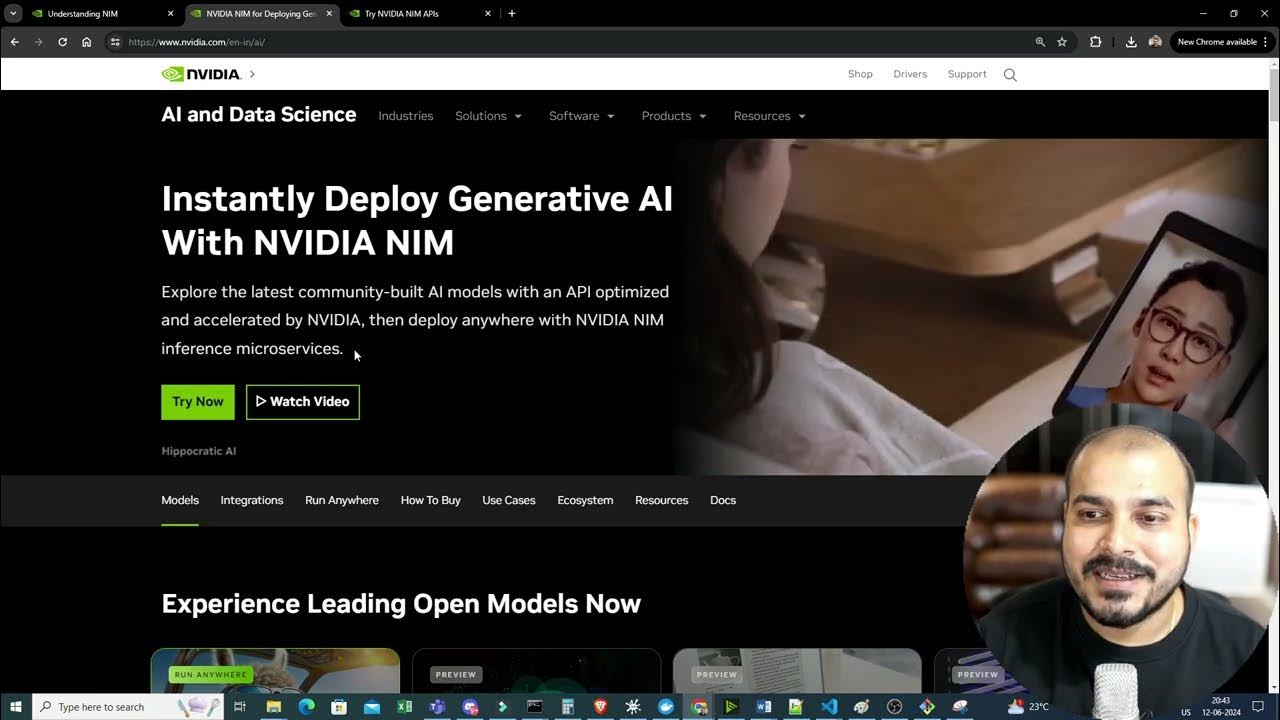Image resolution: width=1280 pixels, height=720 pixels.
Task: Open the Shop link
Action: tap(860, 74)
